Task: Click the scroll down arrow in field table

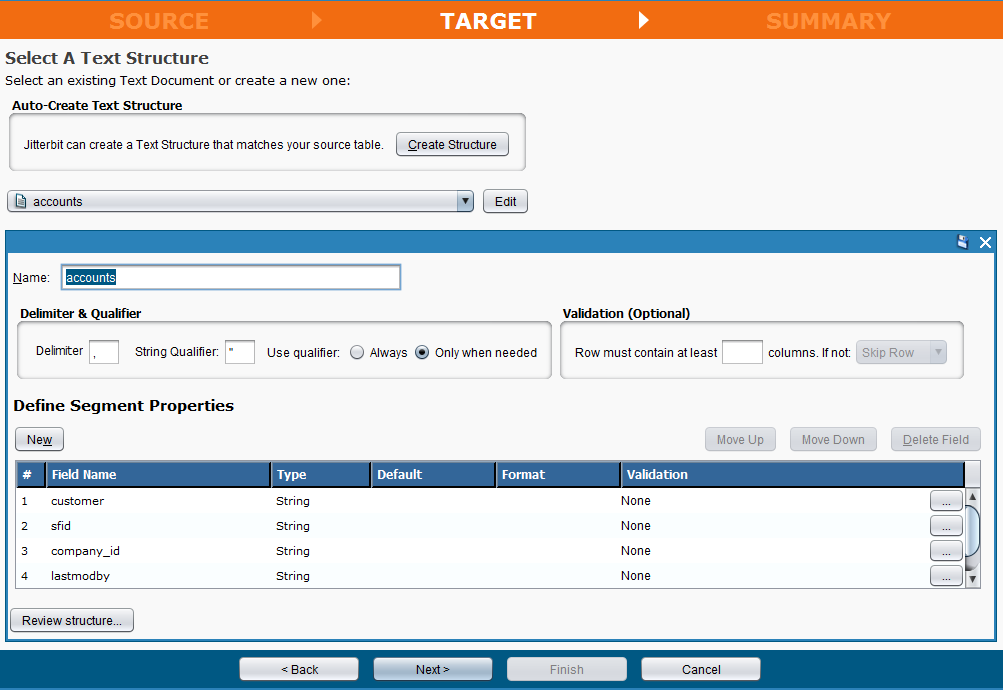Action: 972,578
